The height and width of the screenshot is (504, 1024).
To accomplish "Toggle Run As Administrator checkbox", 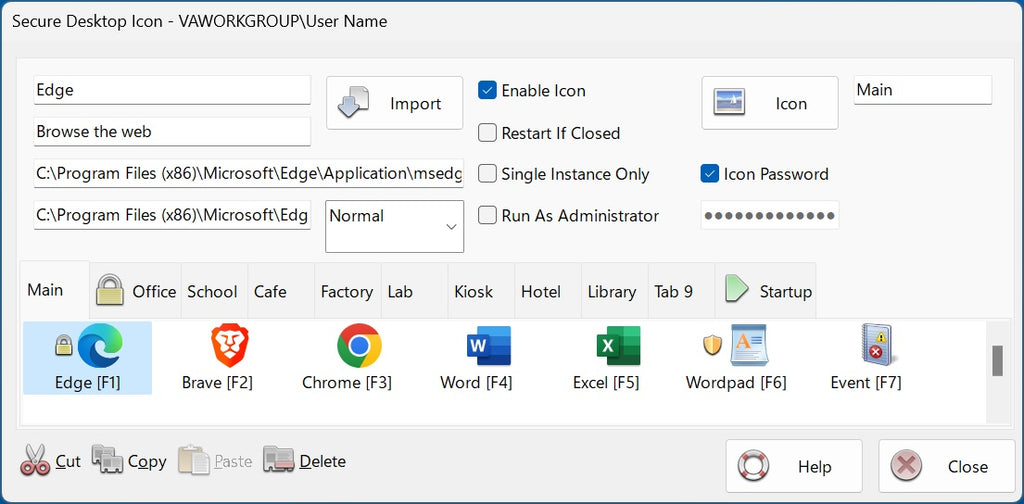I will click(x=487, y=215).
